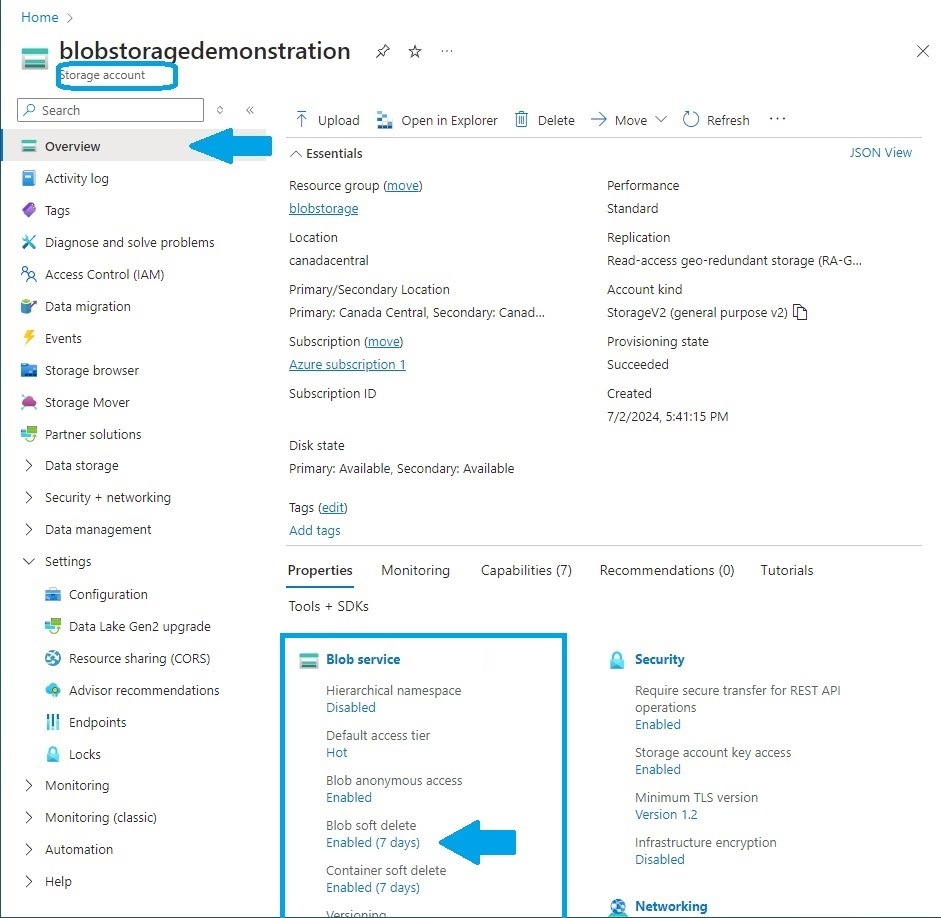Switch to the Properties tab
The height and width of the screenshot is (918, 941).
tap(320, 571)
